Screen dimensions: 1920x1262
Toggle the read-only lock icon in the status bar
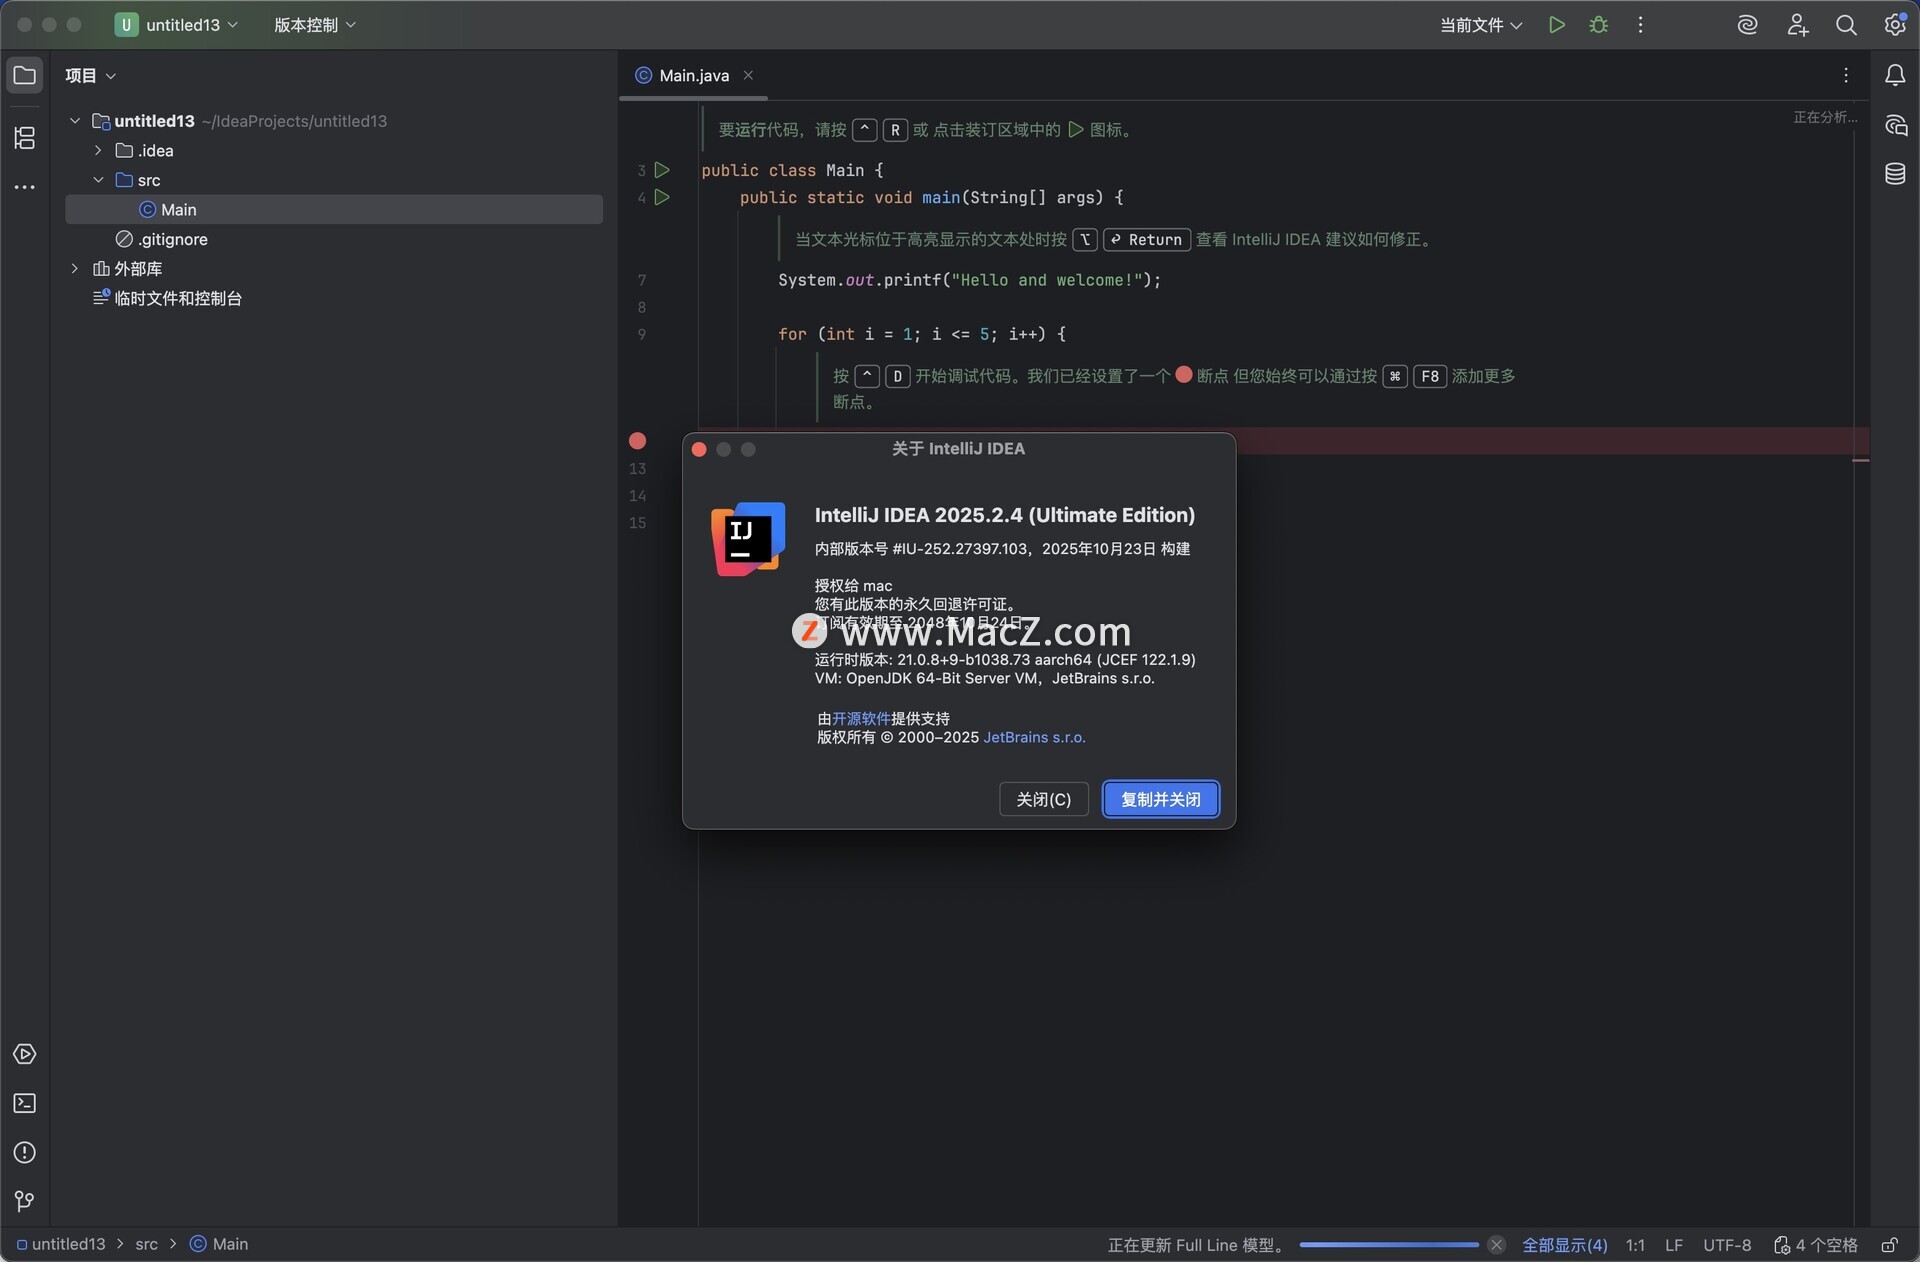click(x=1889, y=1245)
